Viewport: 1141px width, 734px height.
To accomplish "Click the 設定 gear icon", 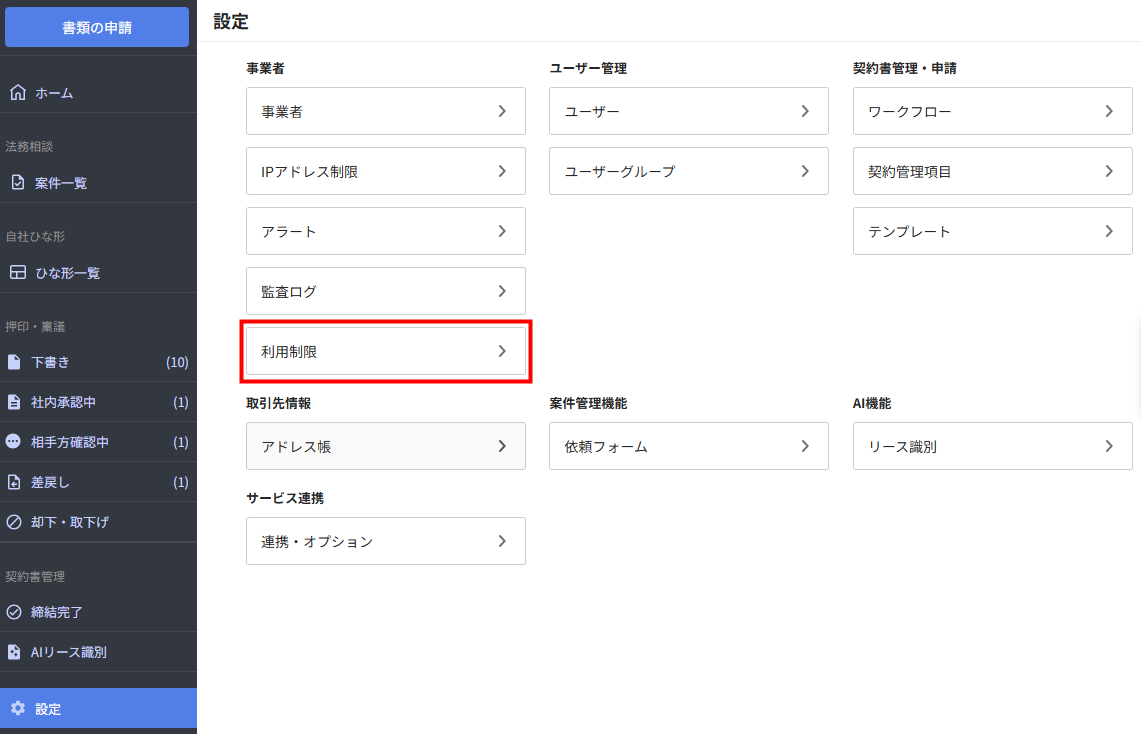I will click(x=17, y=709).
